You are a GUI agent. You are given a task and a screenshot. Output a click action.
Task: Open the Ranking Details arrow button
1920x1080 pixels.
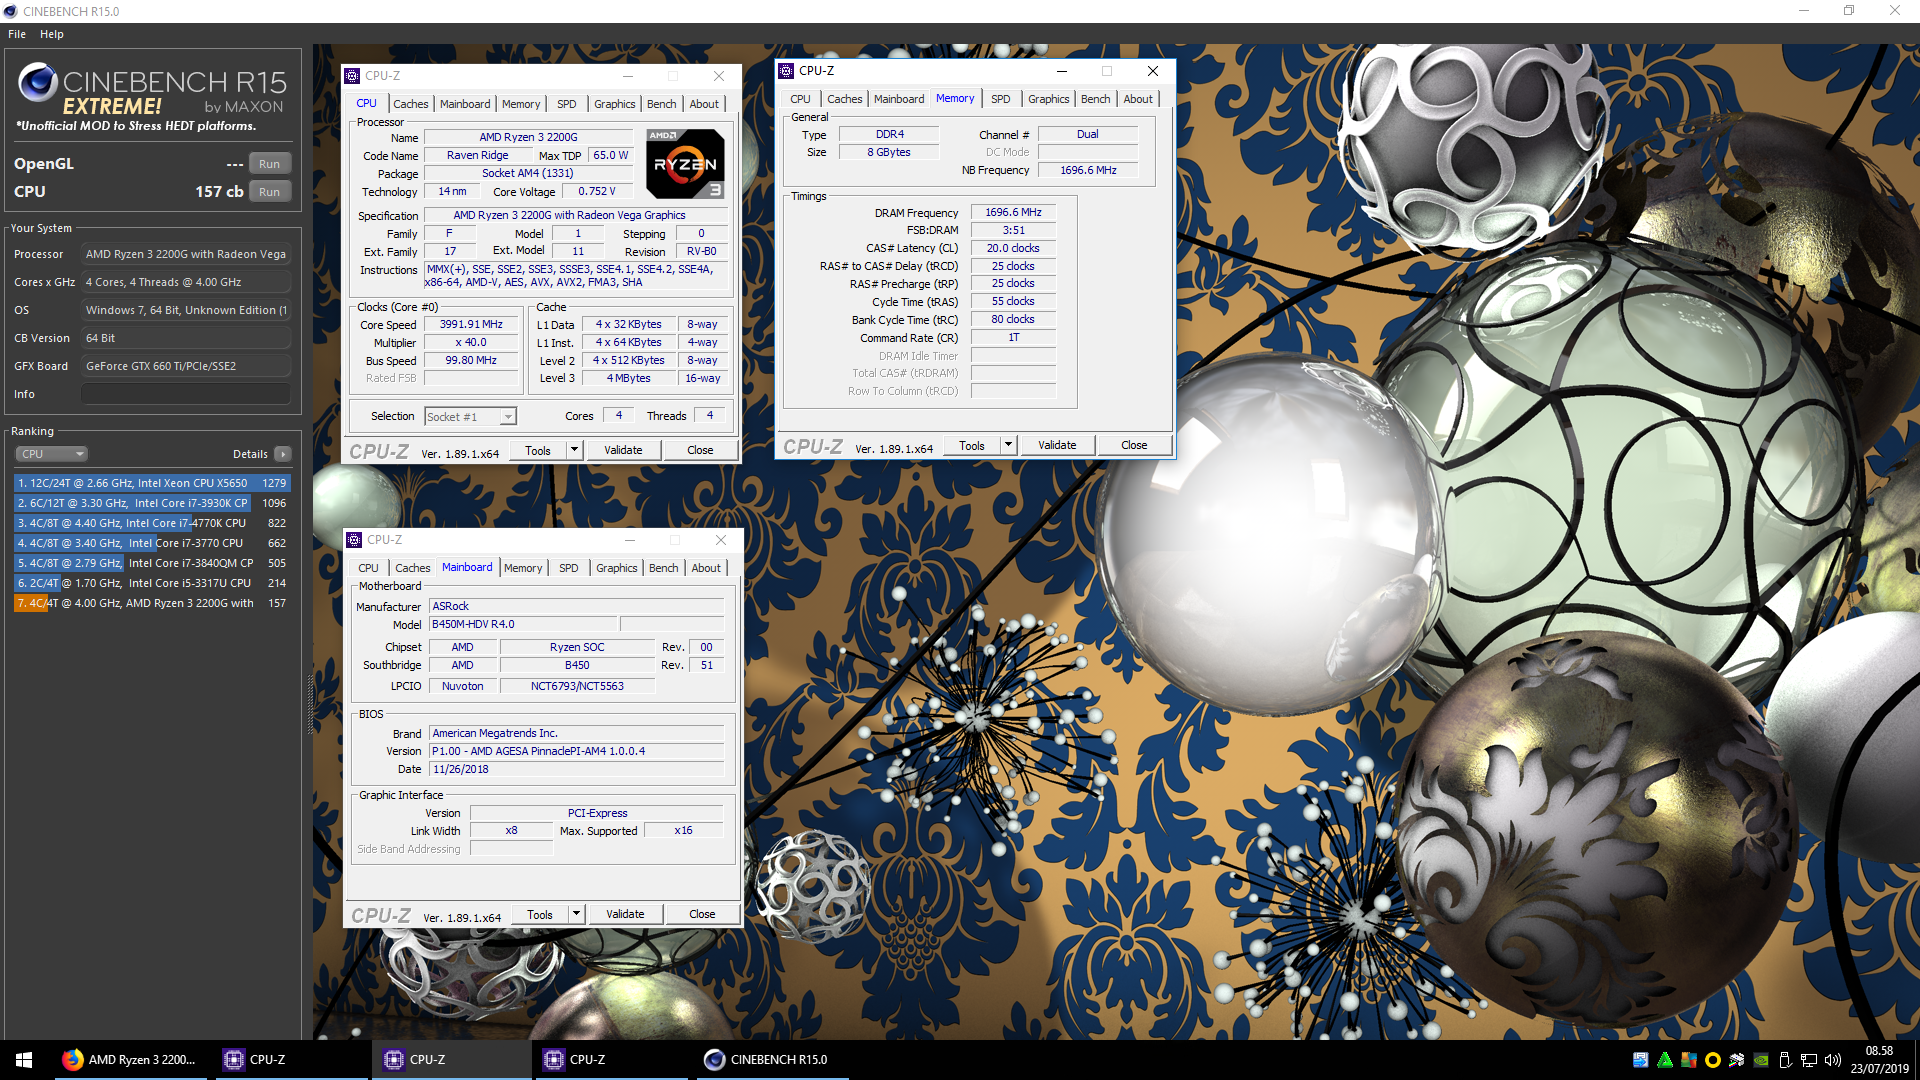tap(283, 454)
